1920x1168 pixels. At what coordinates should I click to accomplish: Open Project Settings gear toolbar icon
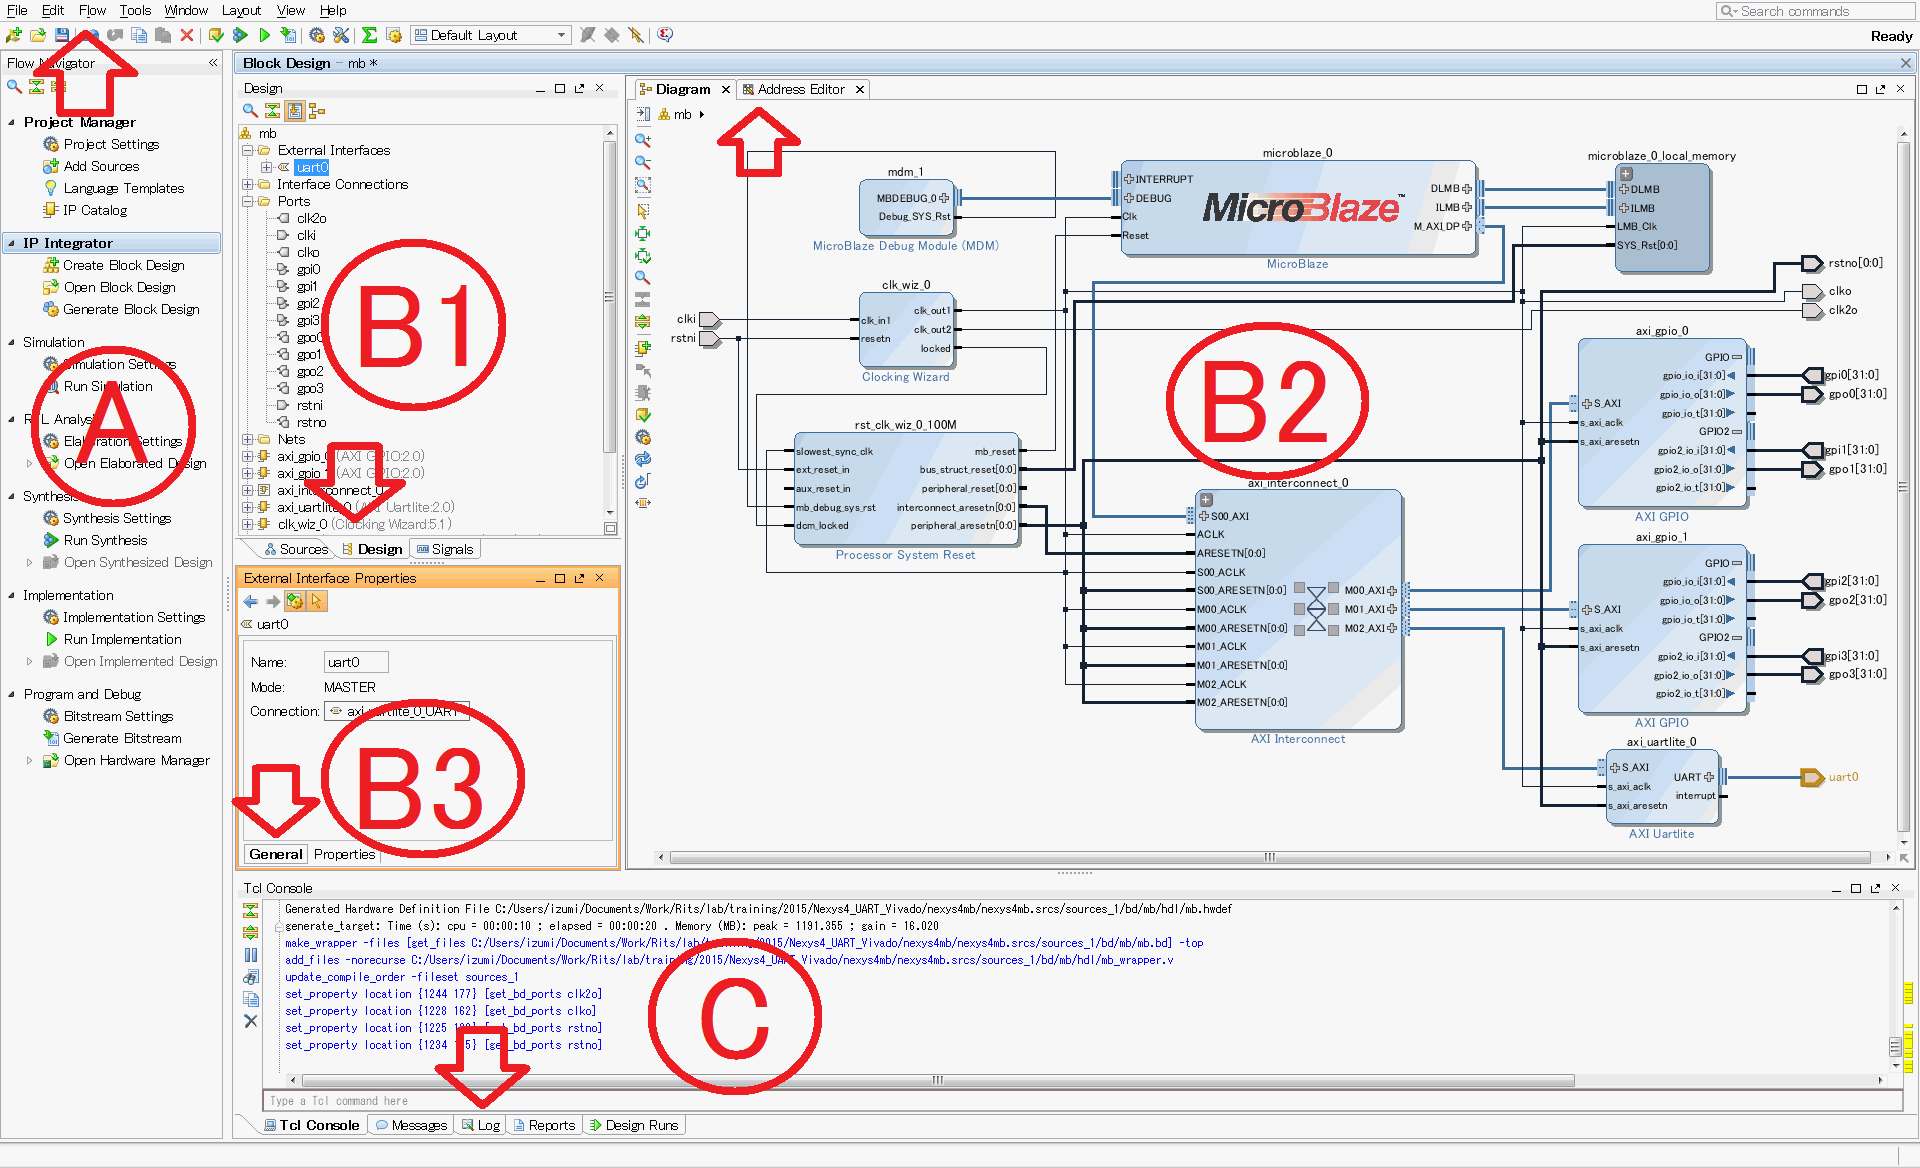click(317, 35)
